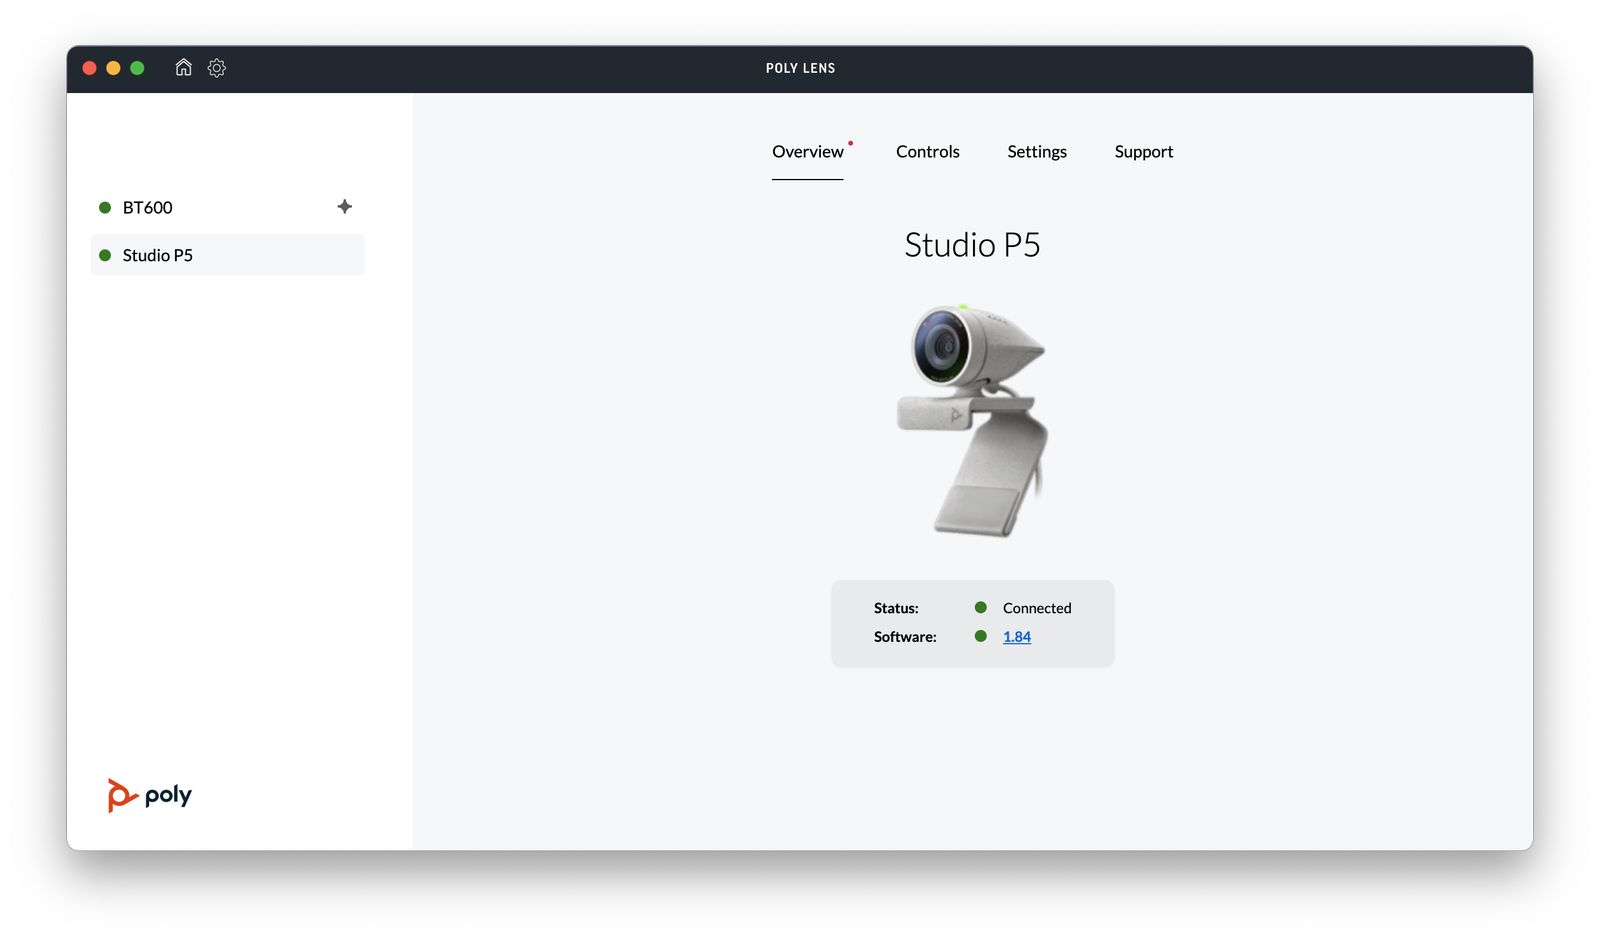This screenshot has width=1600, height=939.
Task: Click the Poly Lens window title
Action: (800, 68)
